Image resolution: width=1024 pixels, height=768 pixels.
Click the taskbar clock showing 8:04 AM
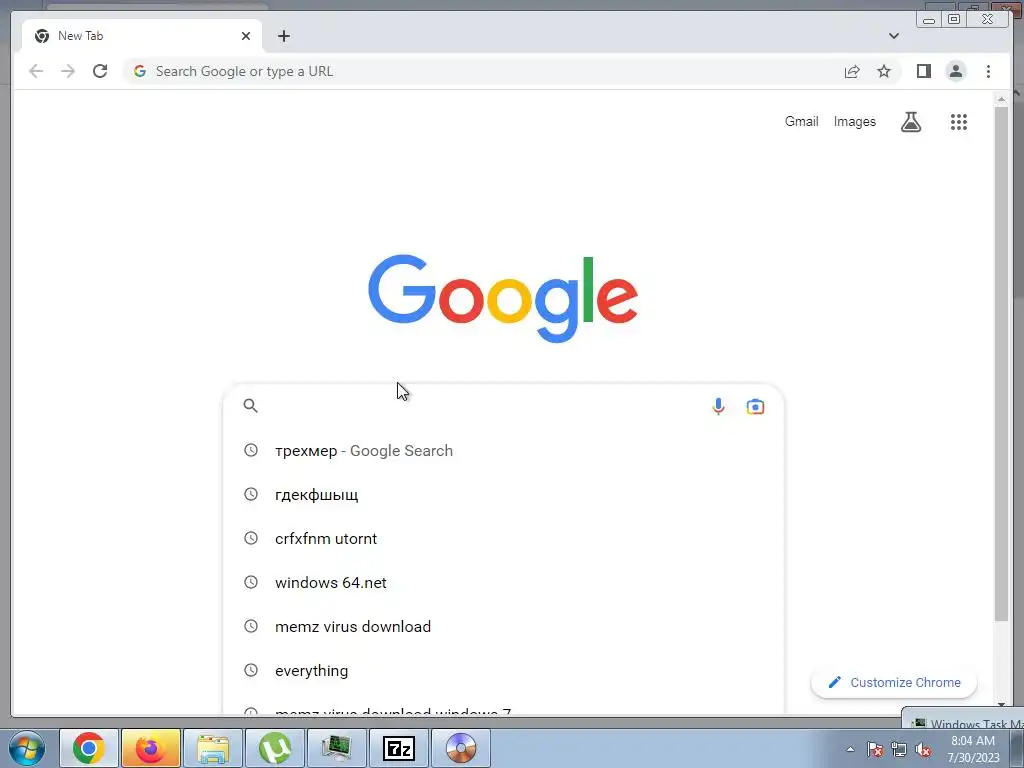[973, 749]
